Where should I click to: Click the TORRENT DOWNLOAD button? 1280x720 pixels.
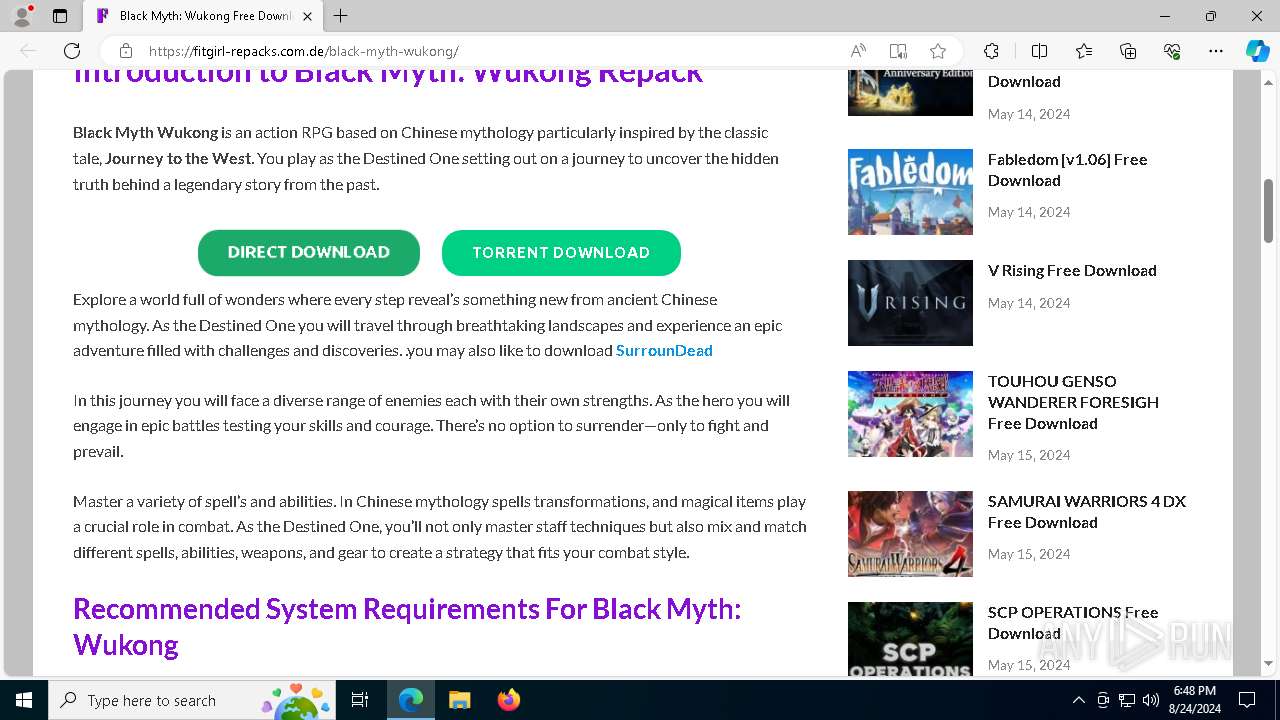(x=561, y=253)
